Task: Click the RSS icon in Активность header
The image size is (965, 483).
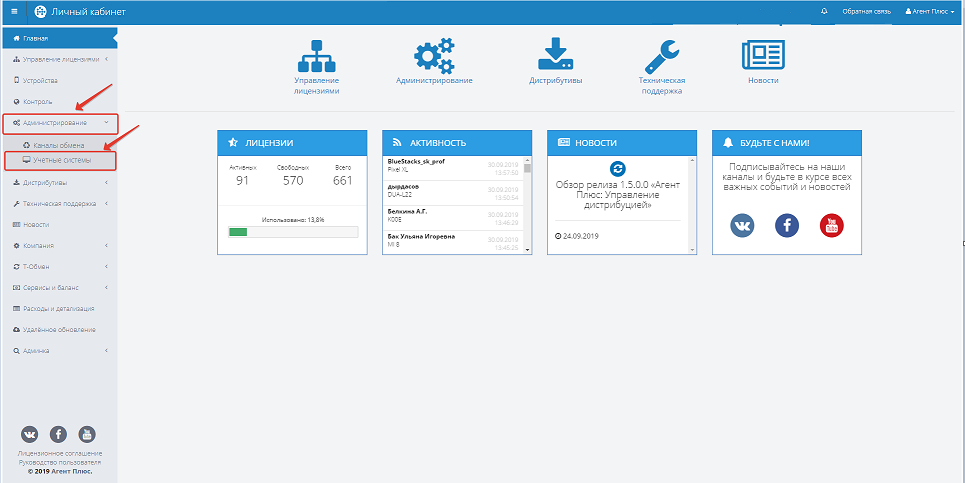Action: 397,143
